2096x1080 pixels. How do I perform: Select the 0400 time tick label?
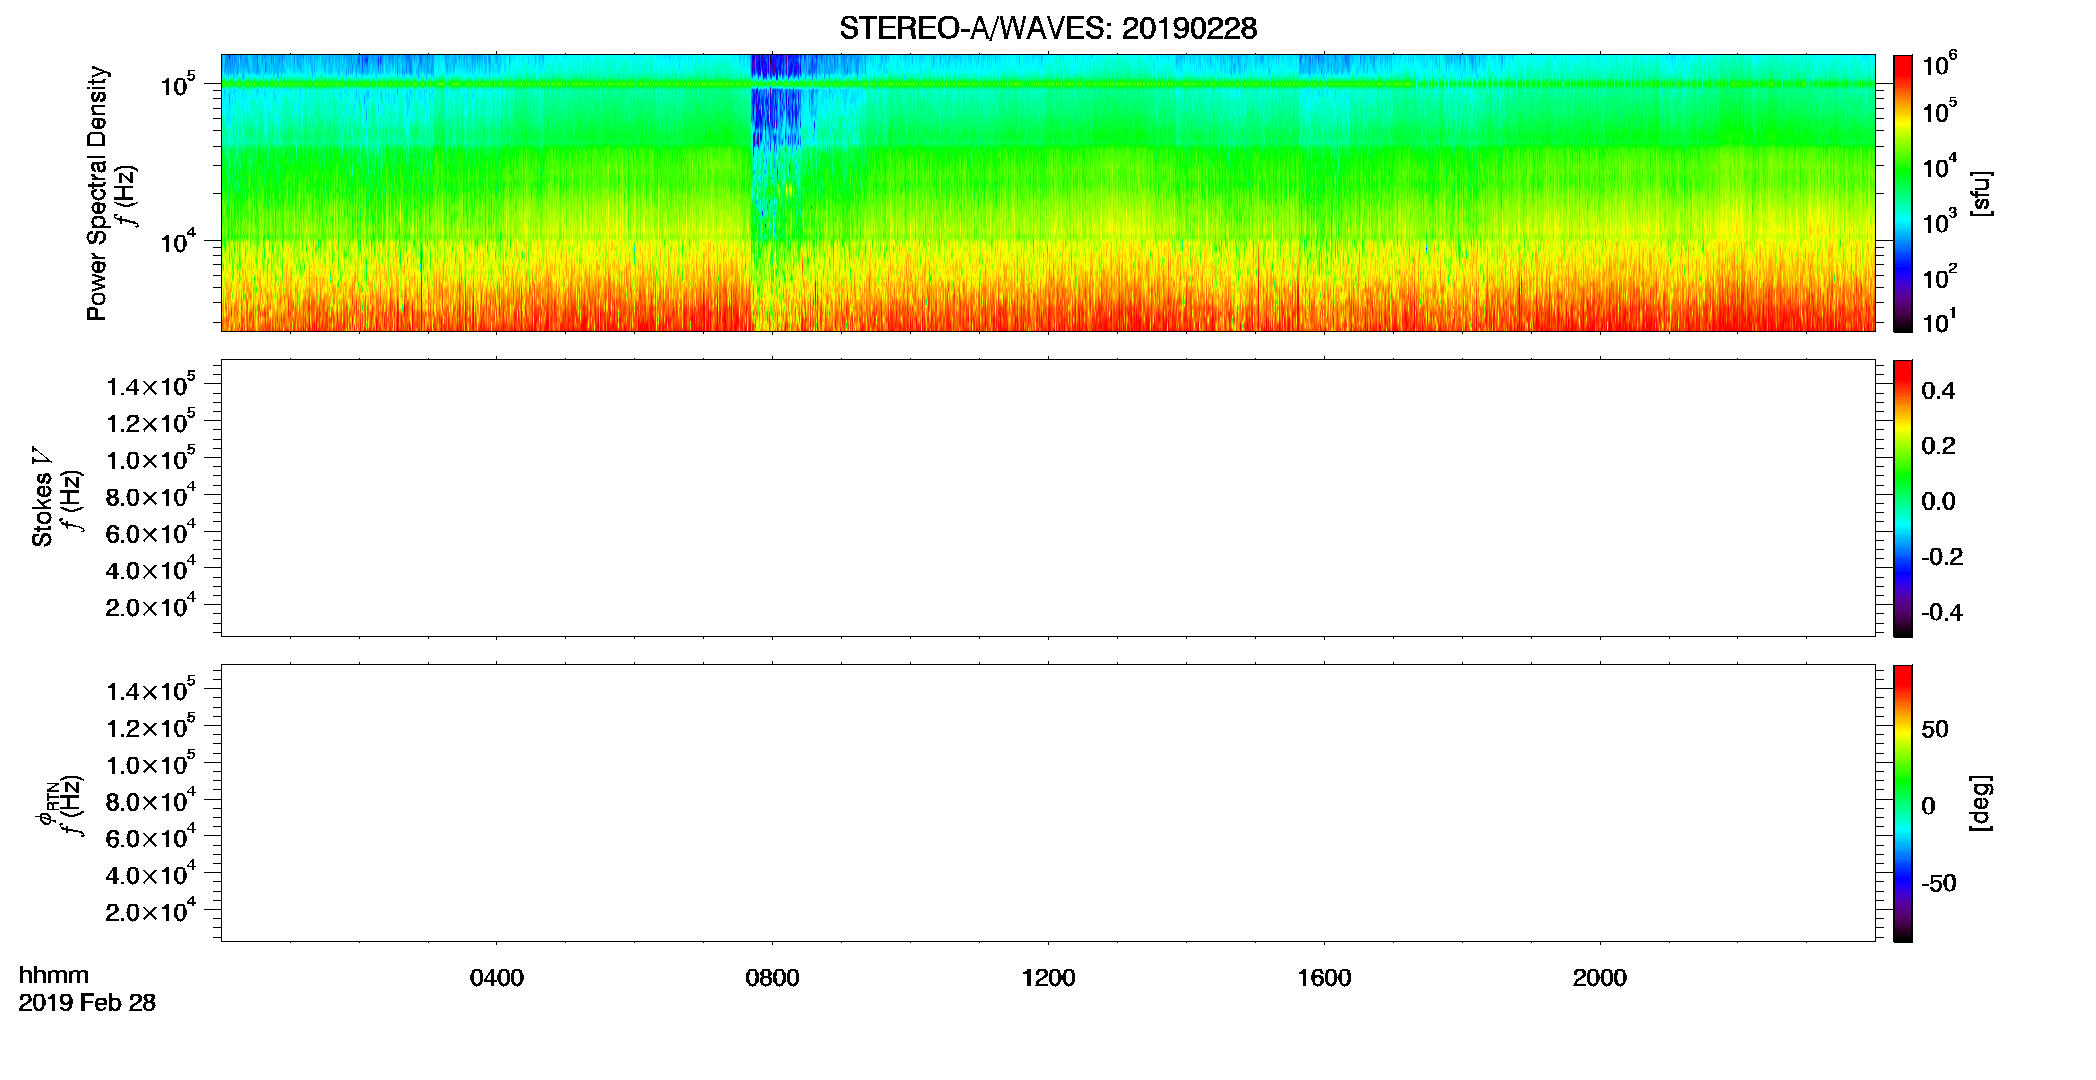pos(497,978)
